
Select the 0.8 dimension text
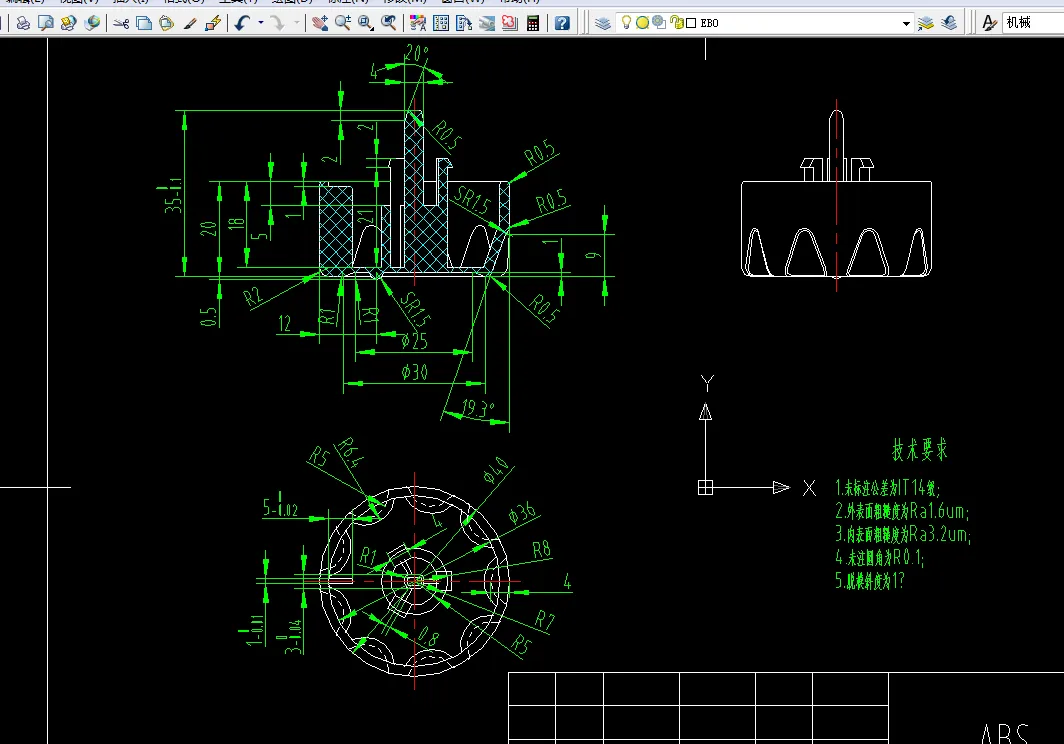(x=428, y=636)
